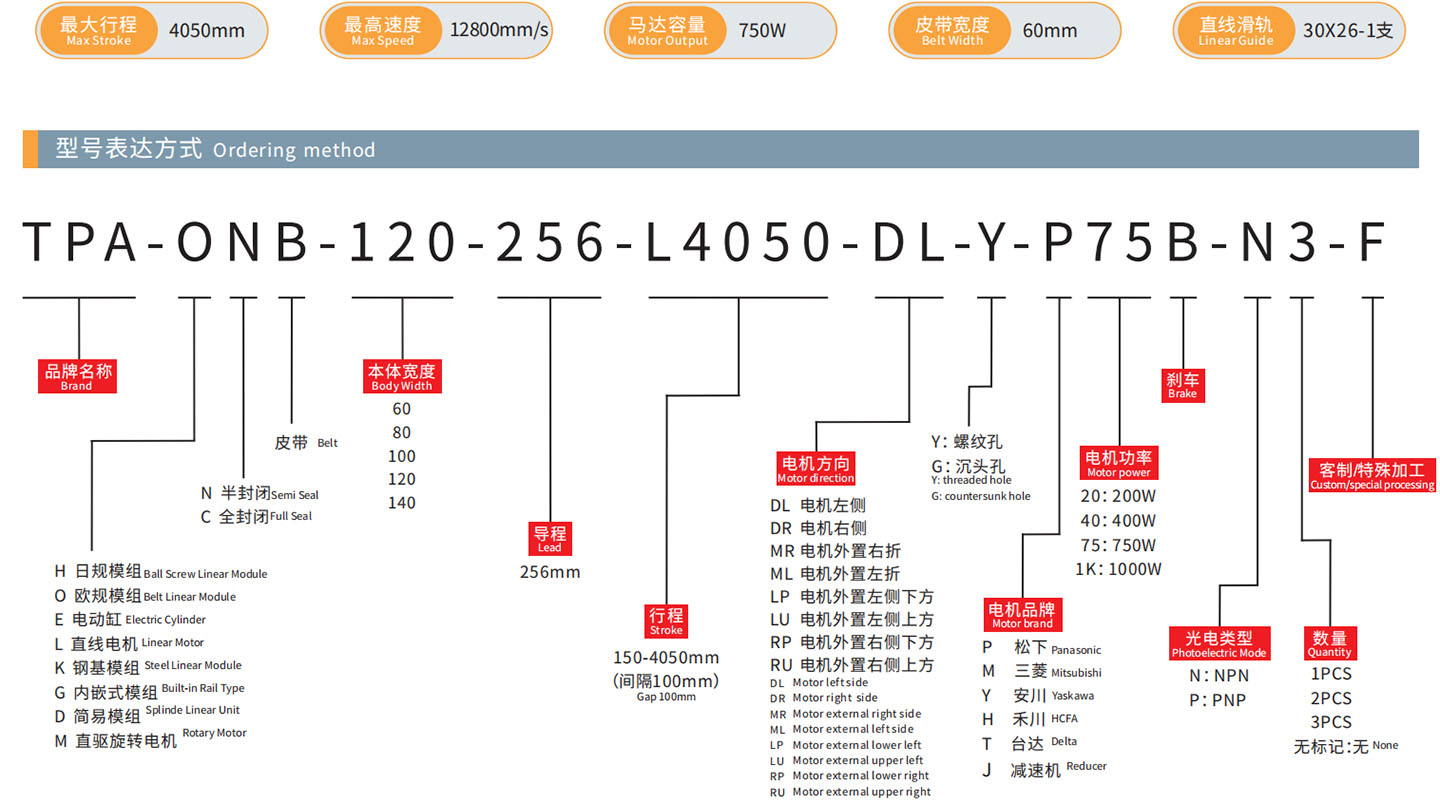The image size is (1440, 804).
Task: Click the 皮带 Belt label
Action: 306,442
